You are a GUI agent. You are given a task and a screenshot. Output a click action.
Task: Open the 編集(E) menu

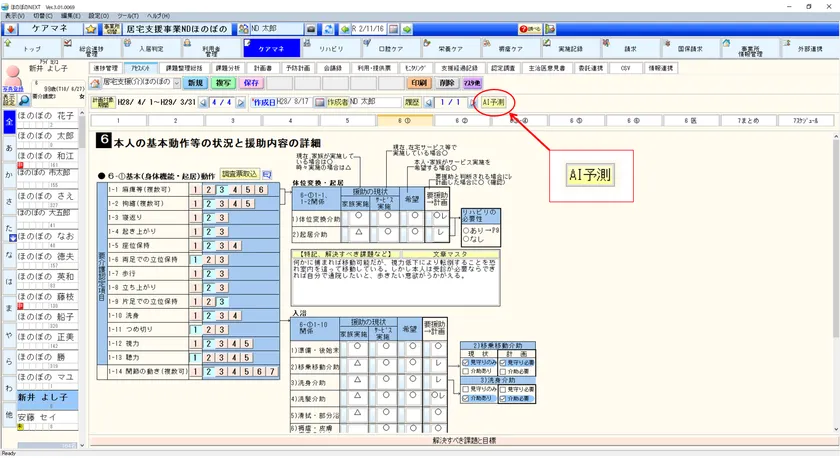71,16
